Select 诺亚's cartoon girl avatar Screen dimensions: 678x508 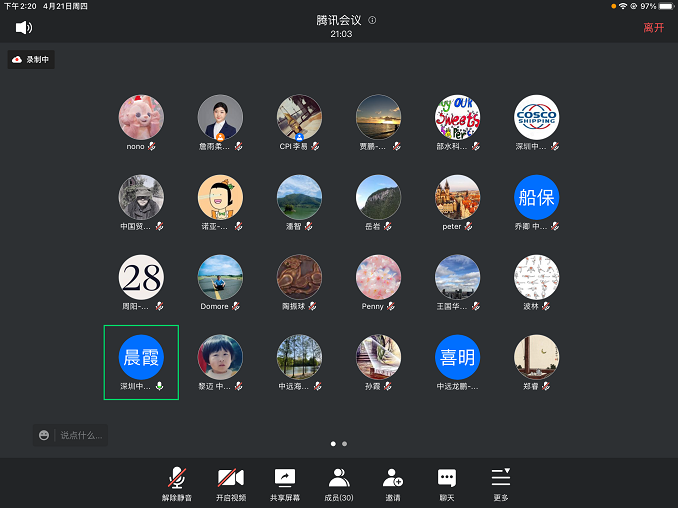click(221, 197)
